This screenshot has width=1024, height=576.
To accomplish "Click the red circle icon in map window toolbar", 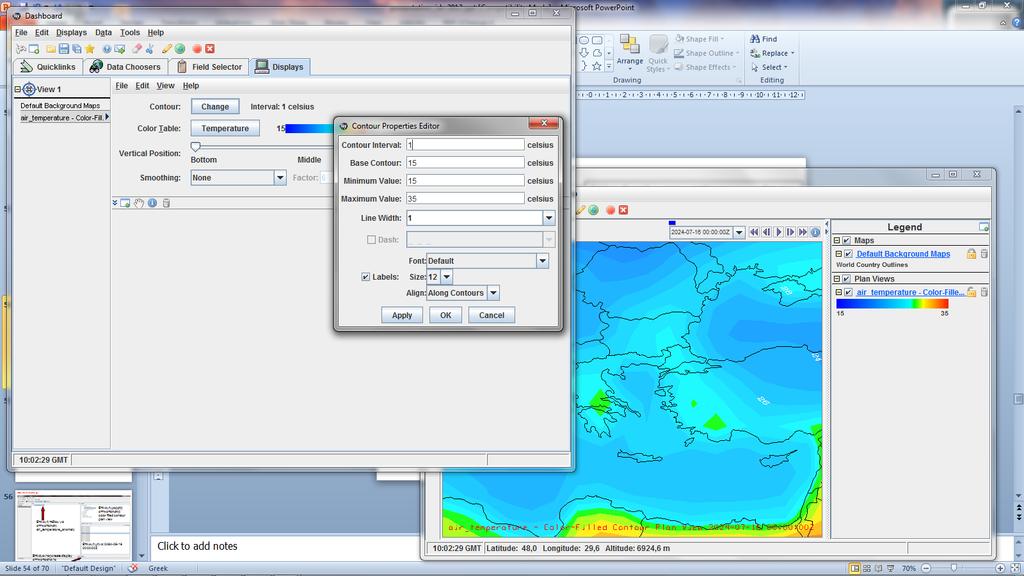I will (x=610, y=210).
